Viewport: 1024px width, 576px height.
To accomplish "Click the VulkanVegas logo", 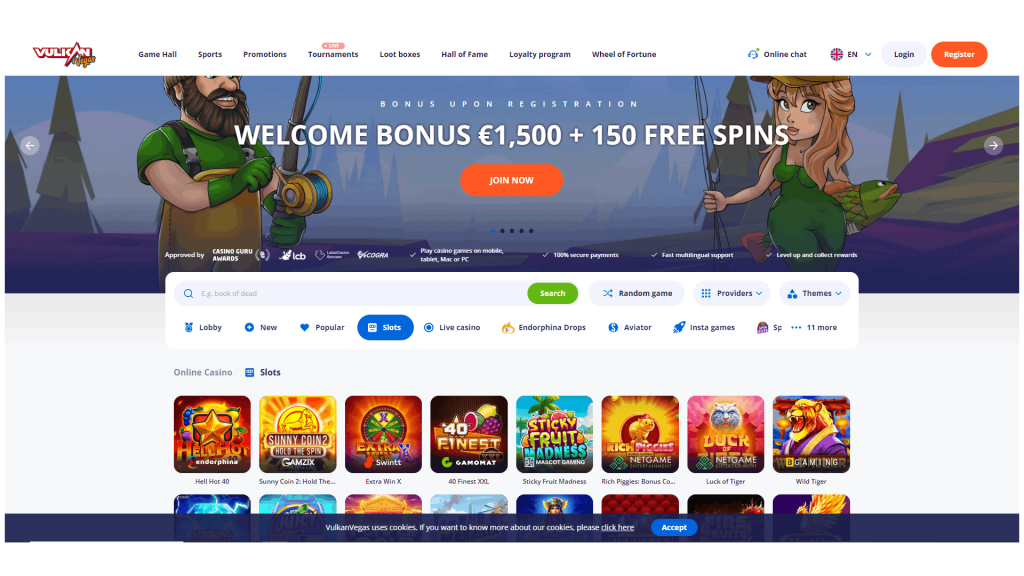I will click(x=64, y=55).
